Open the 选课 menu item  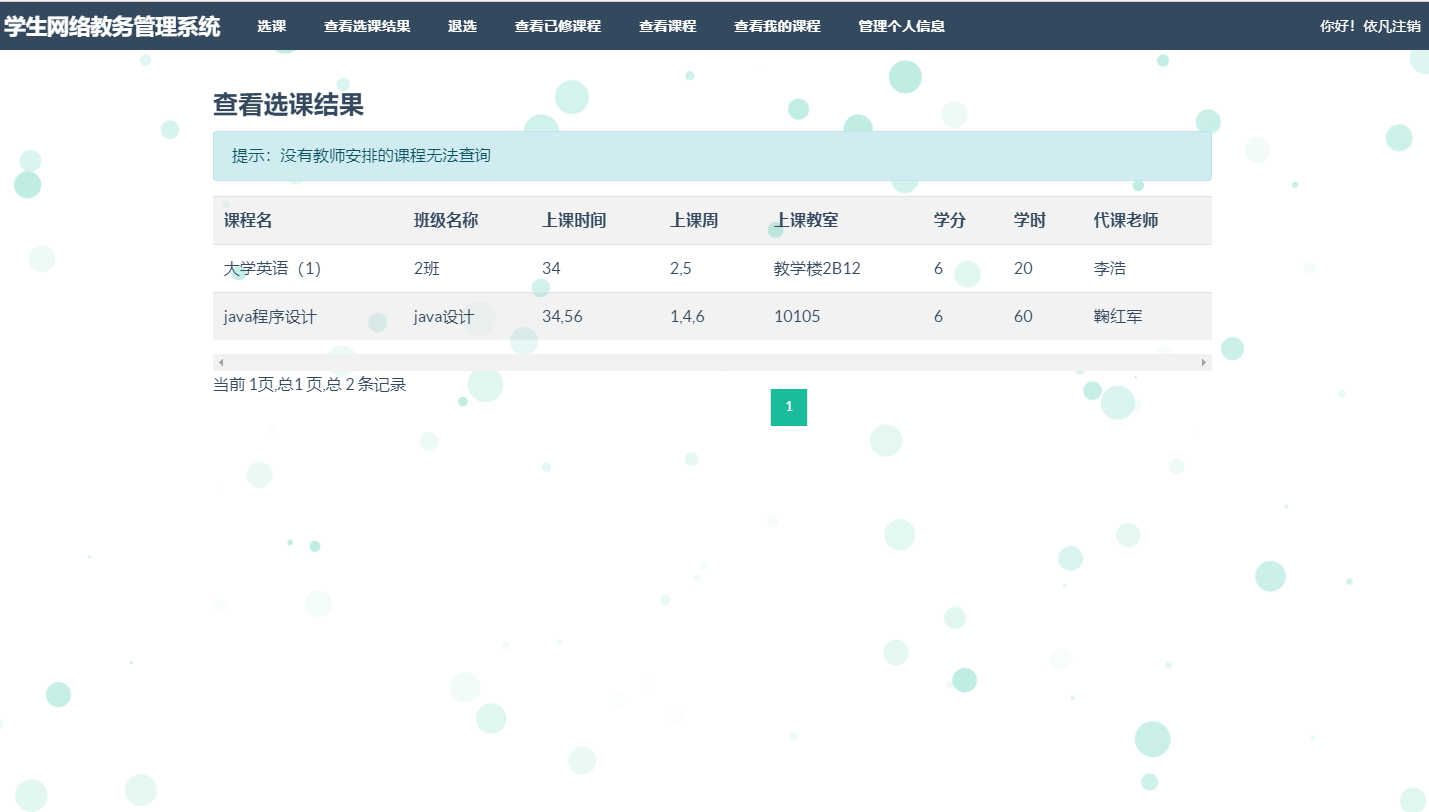click(x=271, y=26)
